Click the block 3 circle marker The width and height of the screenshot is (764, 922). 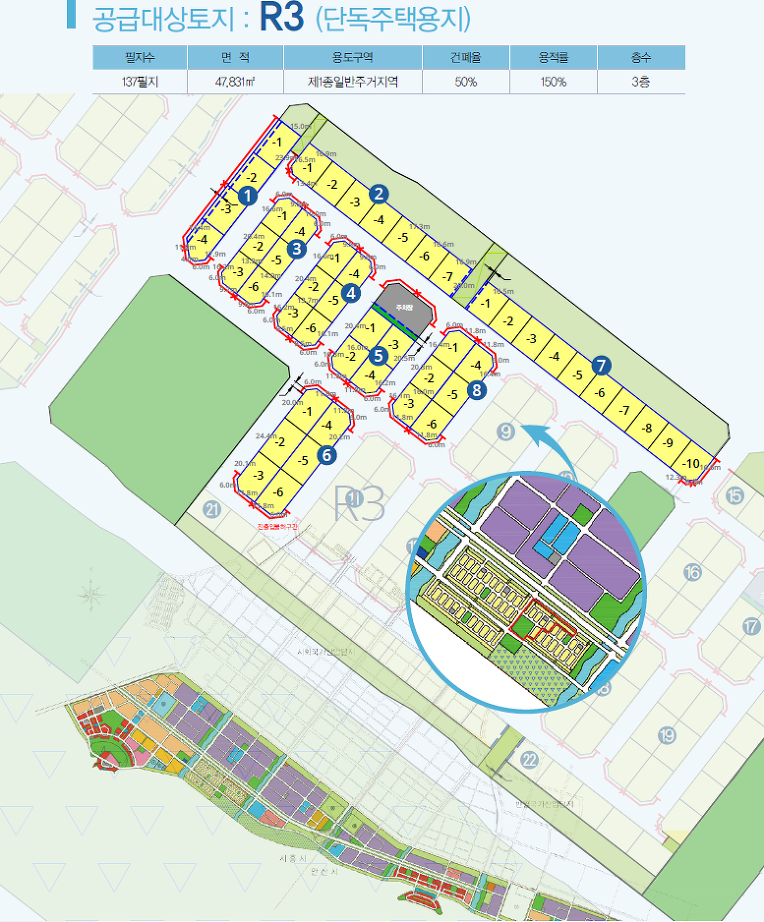click(x=296, y=249)
